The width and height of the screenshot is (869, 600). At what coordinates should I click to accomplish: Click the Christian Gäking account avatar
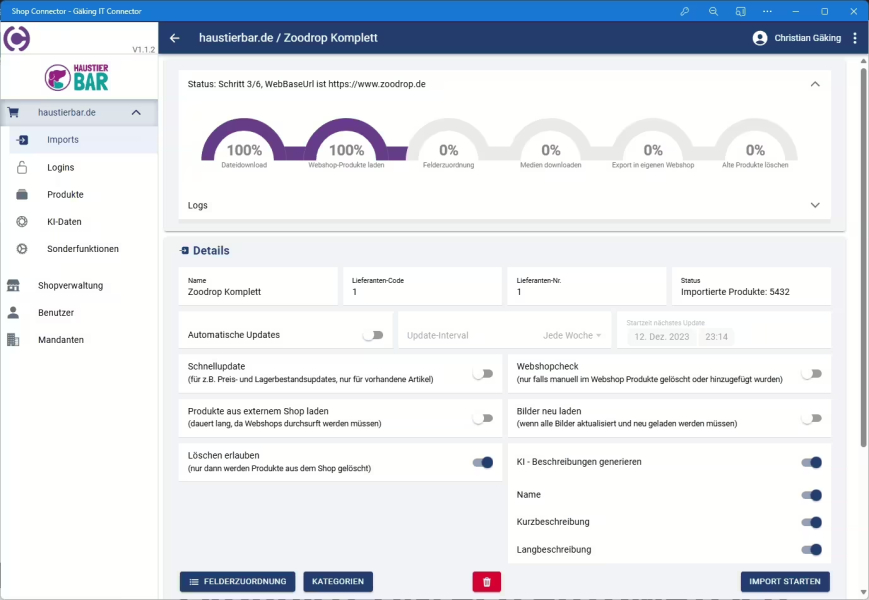[760, 38]
